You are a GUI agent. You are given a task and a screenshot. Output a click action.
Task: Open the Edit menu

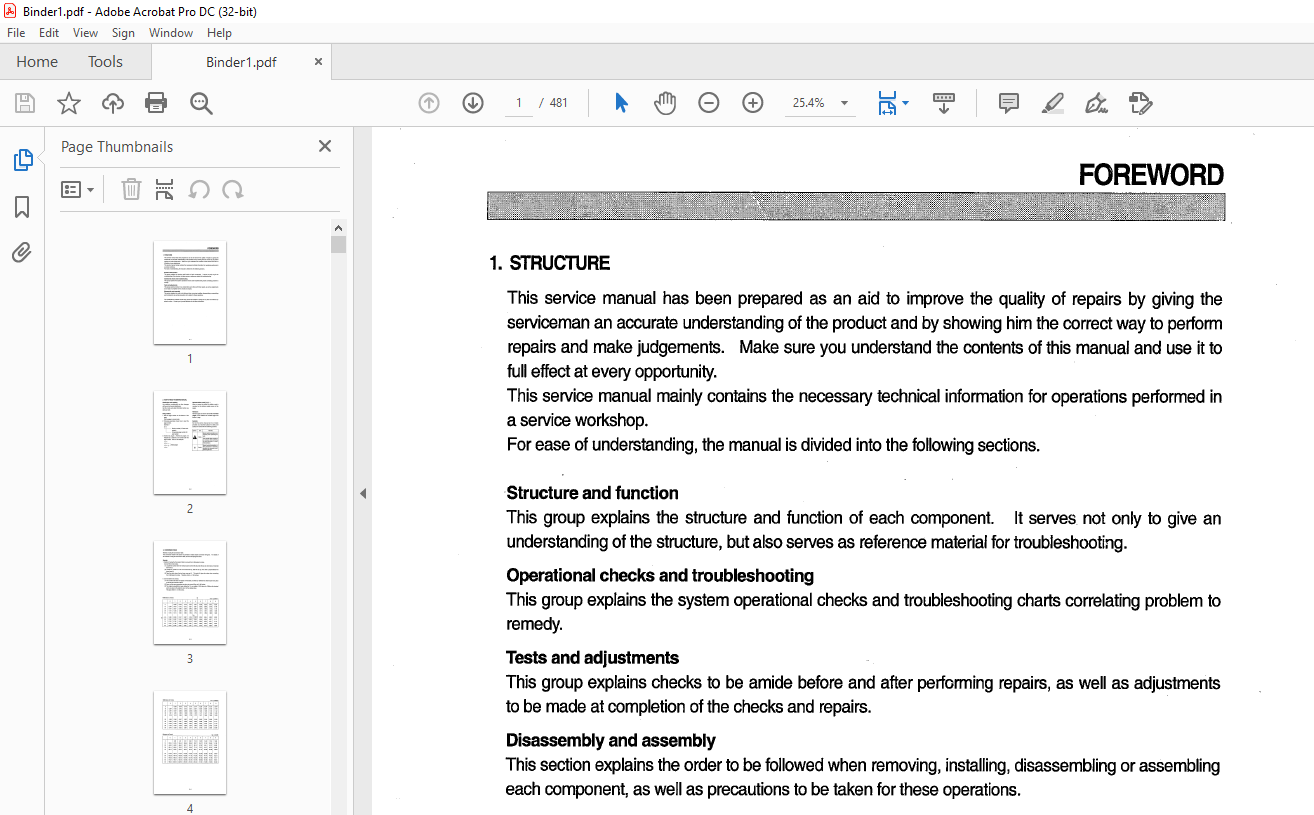tap(49, 33)
